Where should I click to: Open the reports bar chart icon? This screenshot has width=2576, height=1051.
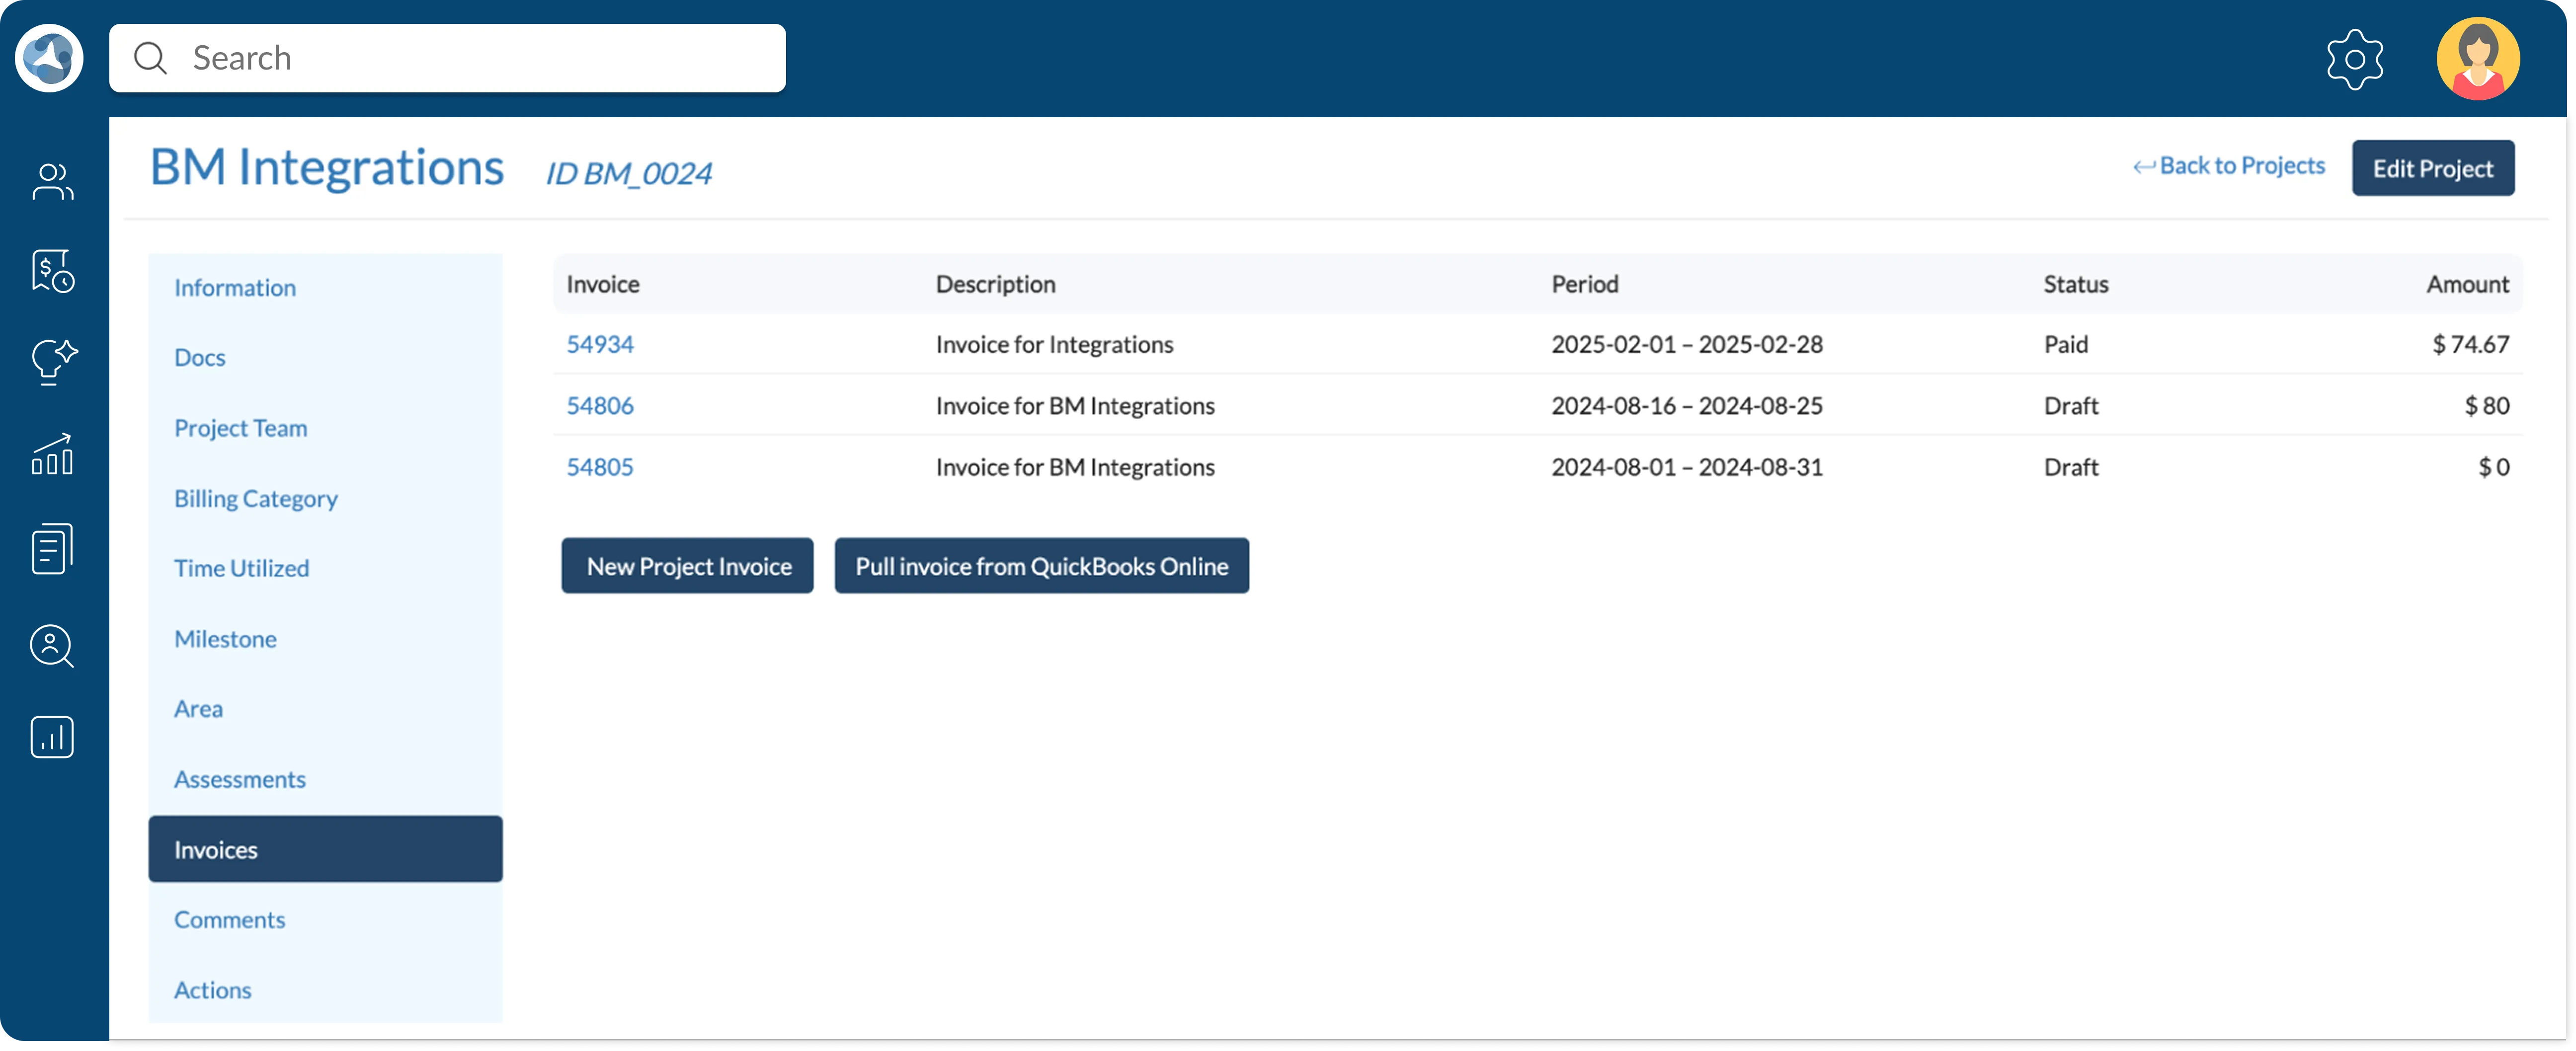[51, 737]
